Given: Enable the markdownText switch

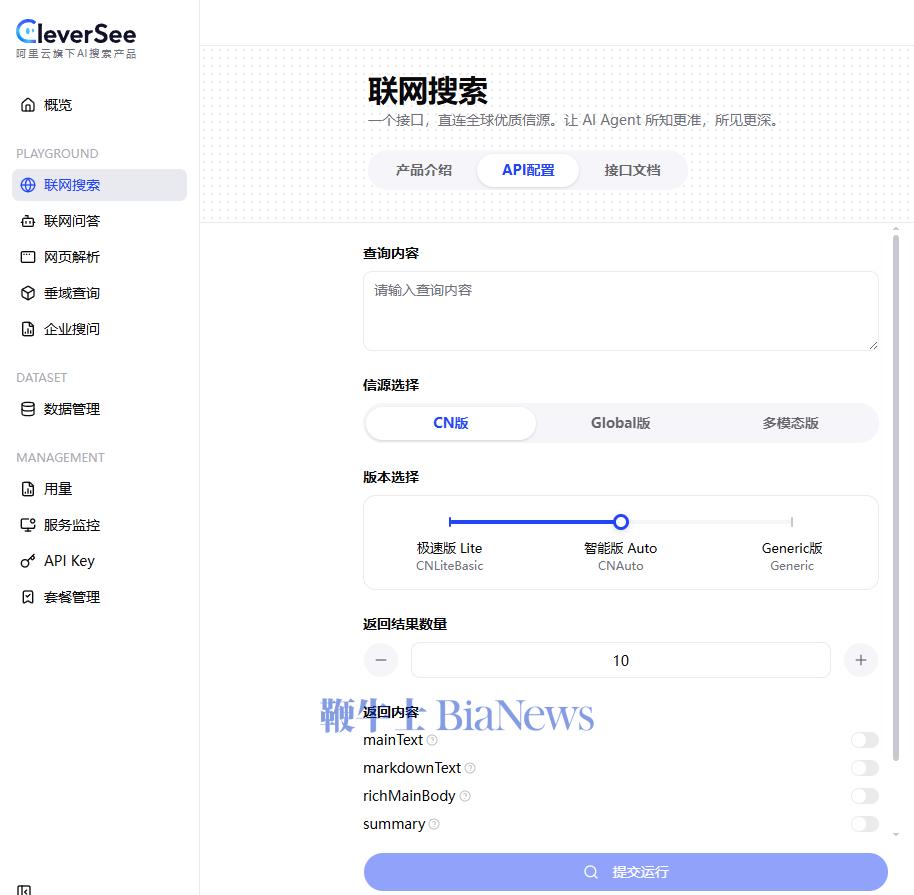Looking at the screenshot, I should click(x=864, y=768).
